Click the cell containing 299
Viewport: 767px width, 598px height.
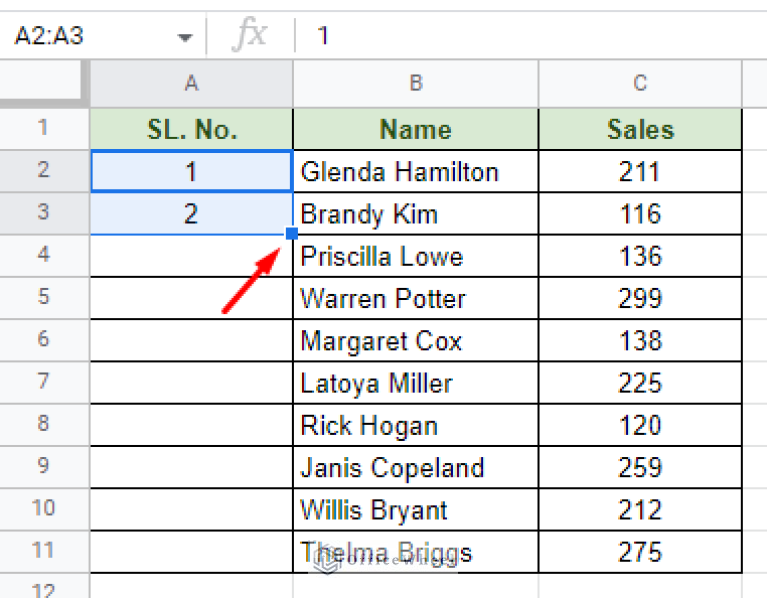coord(640,298)
